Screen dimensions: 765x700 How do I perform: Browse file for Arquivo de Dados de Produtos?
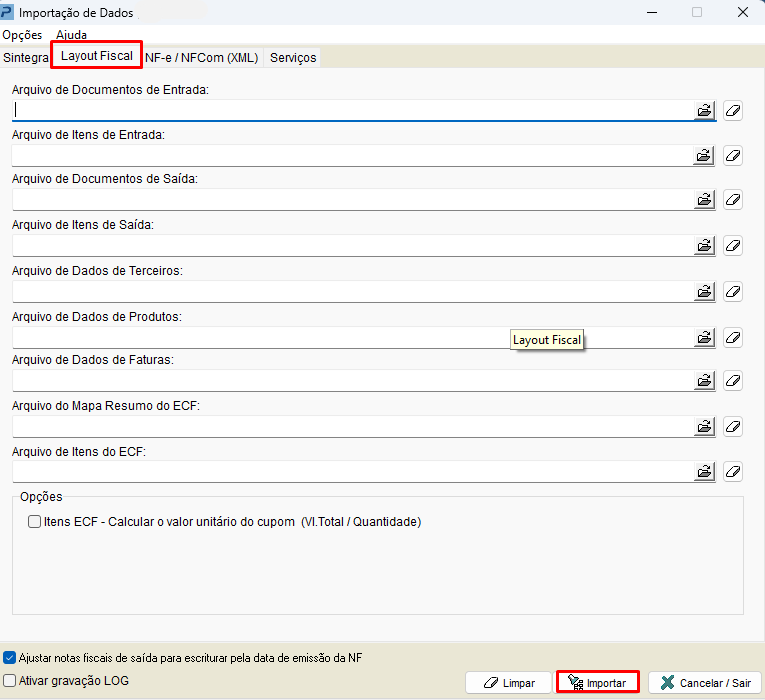705,337
